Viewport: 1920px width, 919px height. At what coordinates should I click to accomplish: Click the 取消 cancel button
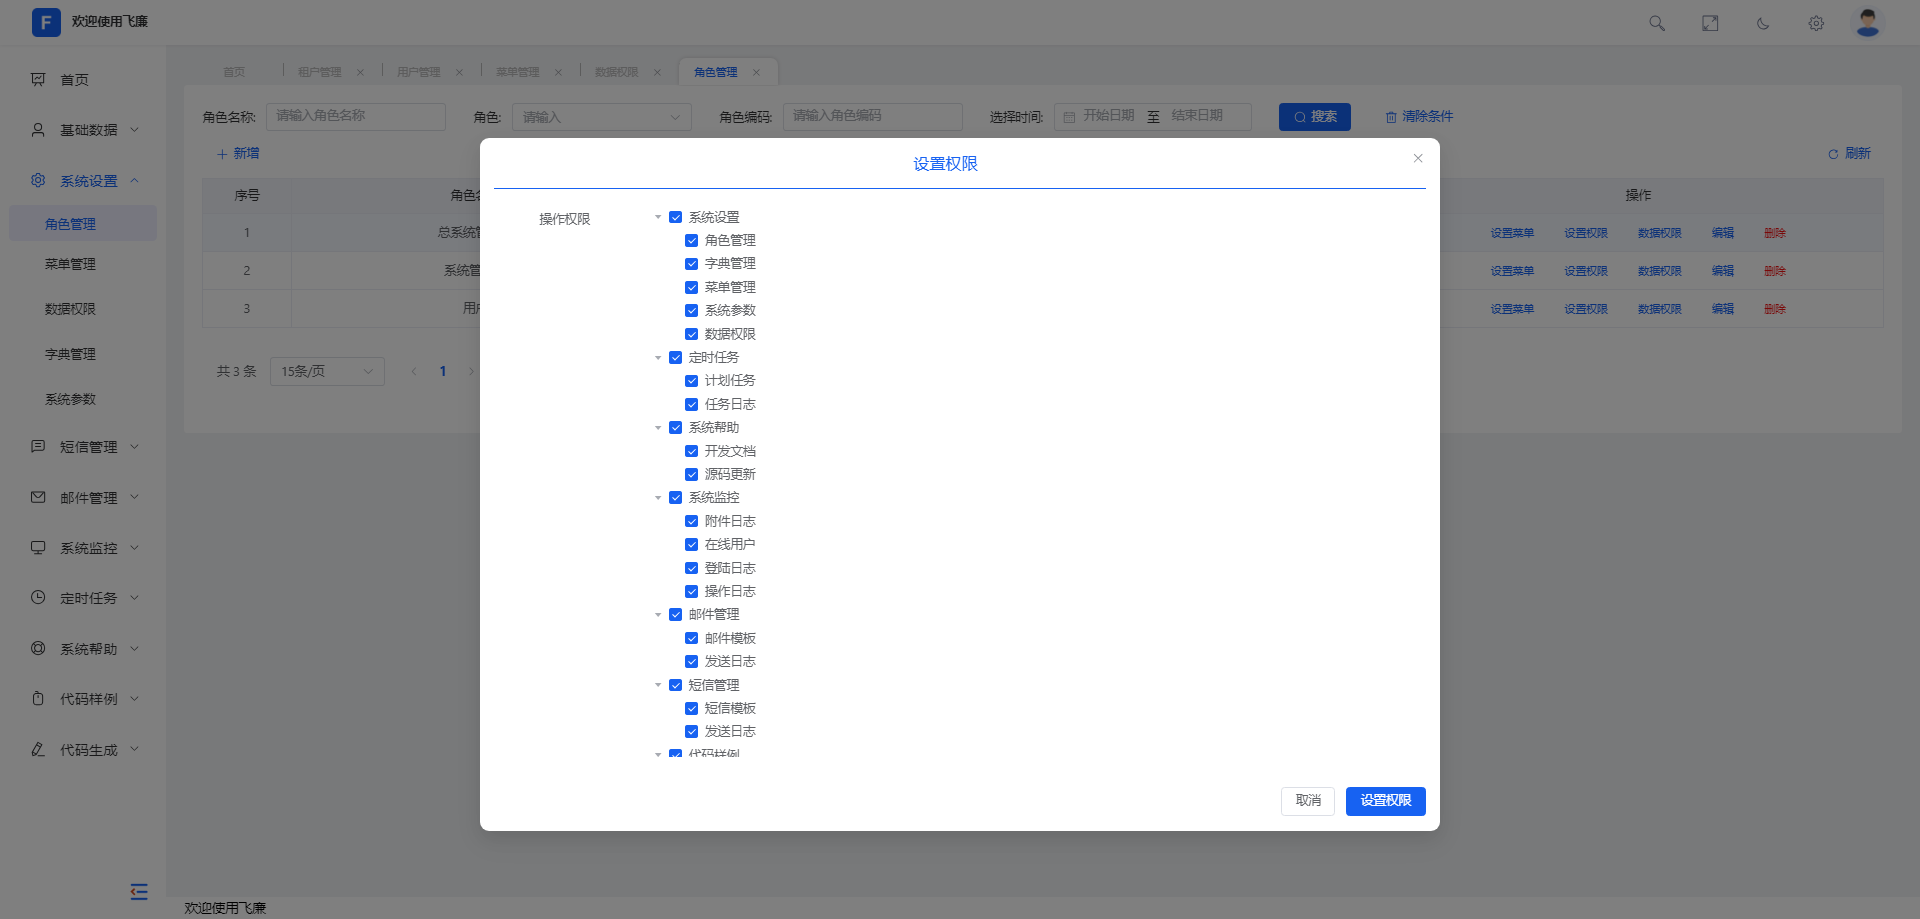[1307, 801]
